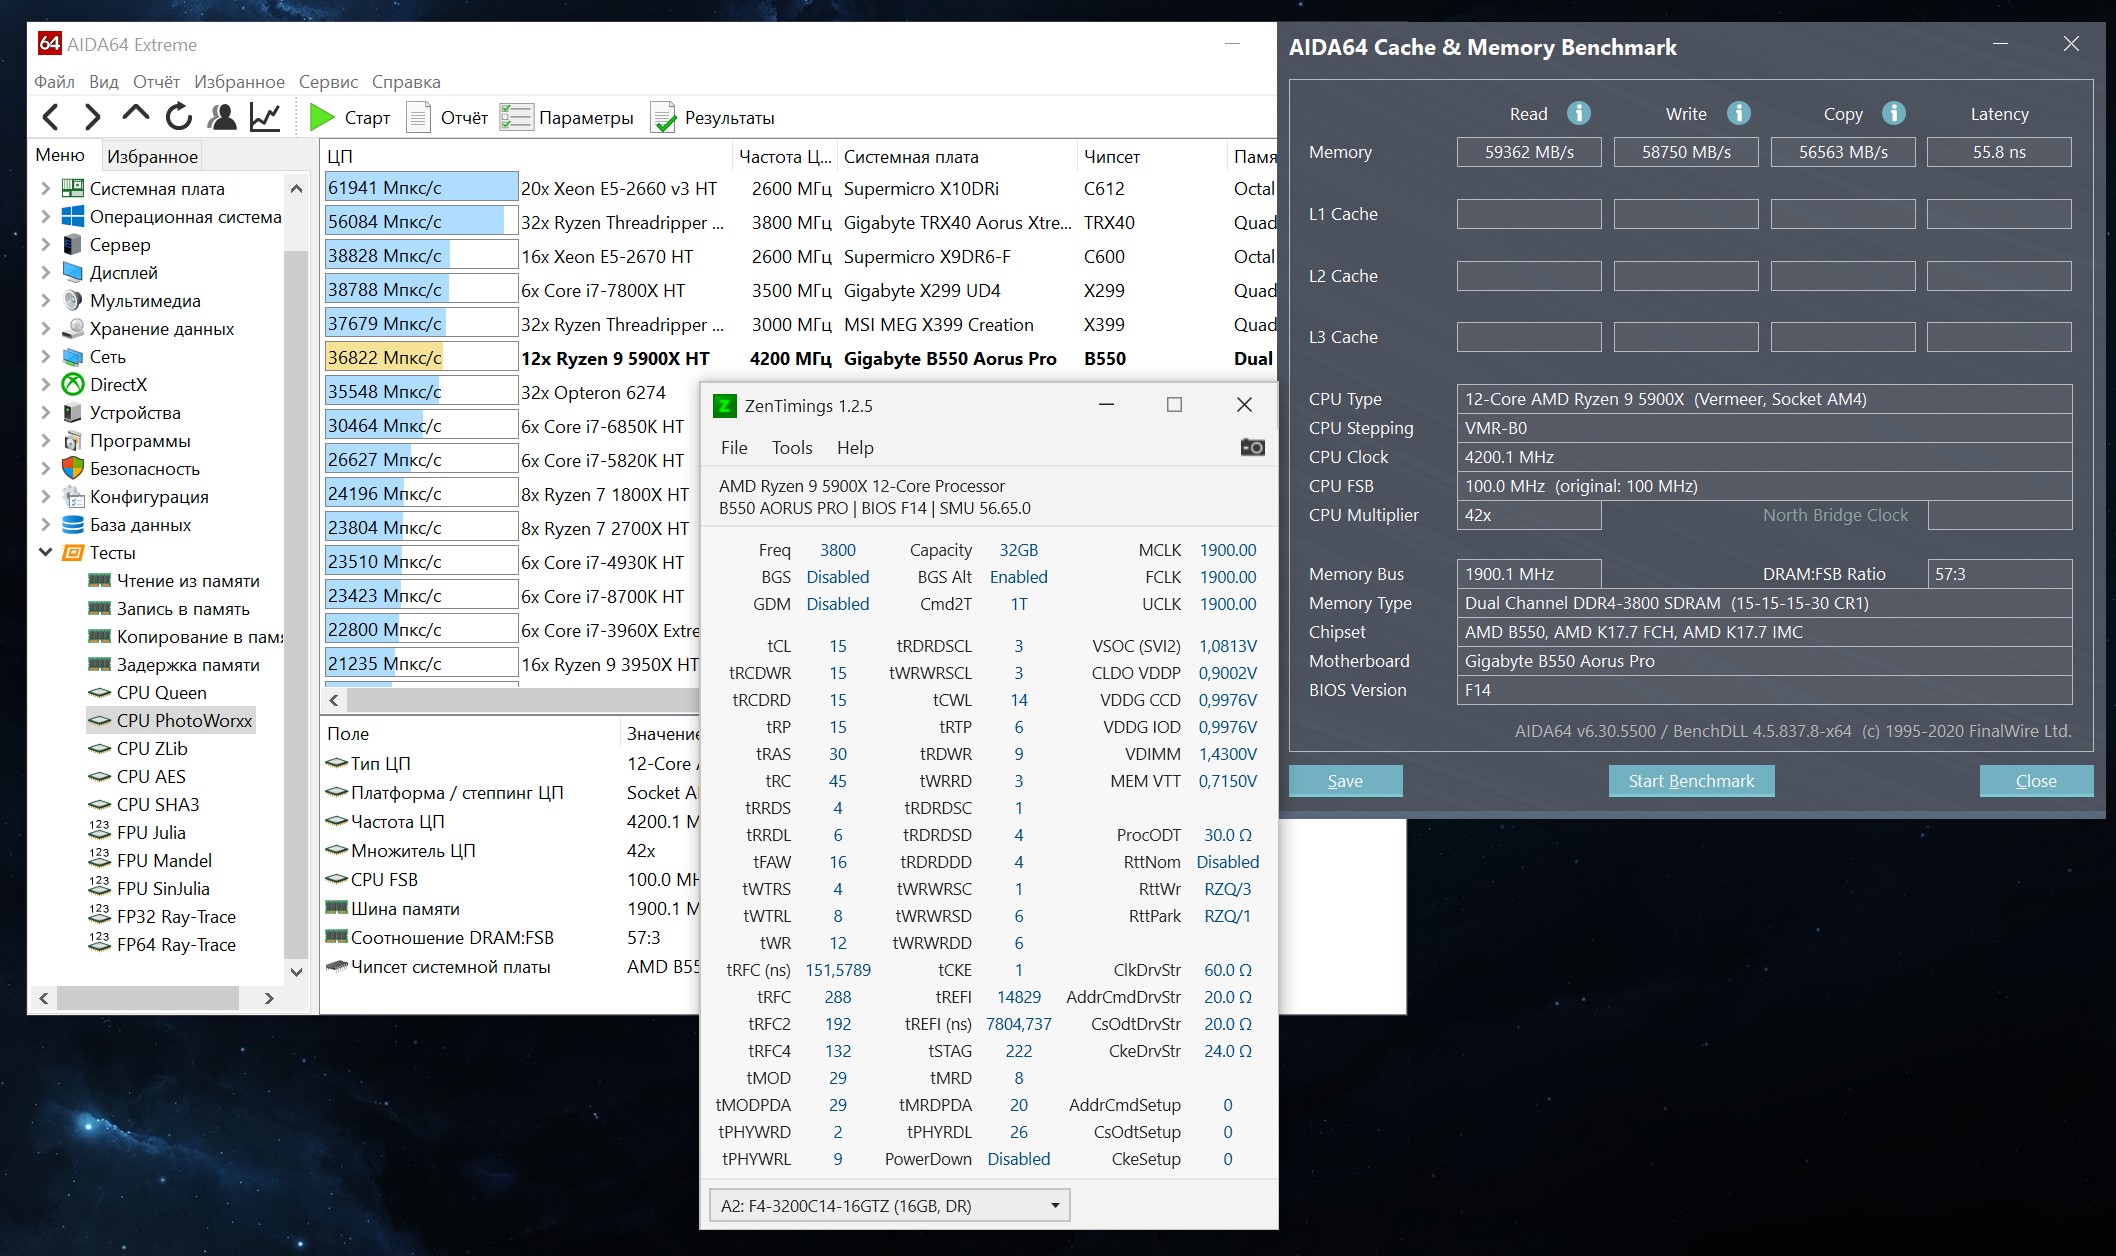Viewport: 2116px width, 1256px height.
Task: Switch to the Избранное tab
Action: (152, 156)
